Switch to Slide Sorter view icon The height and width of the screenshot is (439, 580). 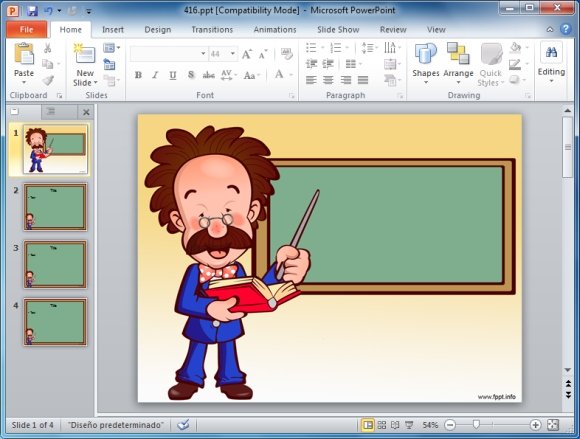pos(382,425)
